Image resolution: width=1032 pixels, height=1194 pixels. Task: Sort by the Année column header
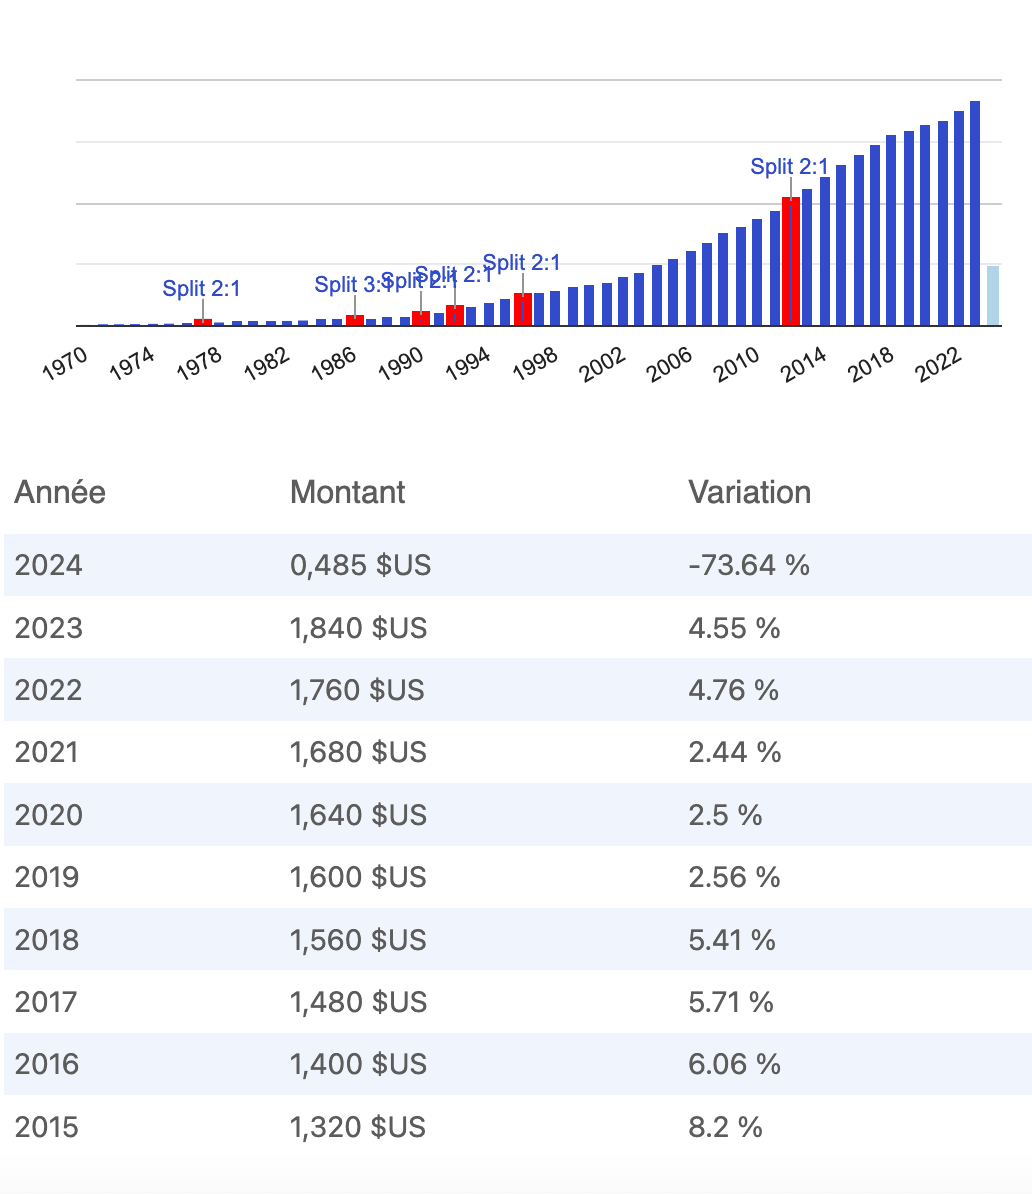click(x=60, y=492)
